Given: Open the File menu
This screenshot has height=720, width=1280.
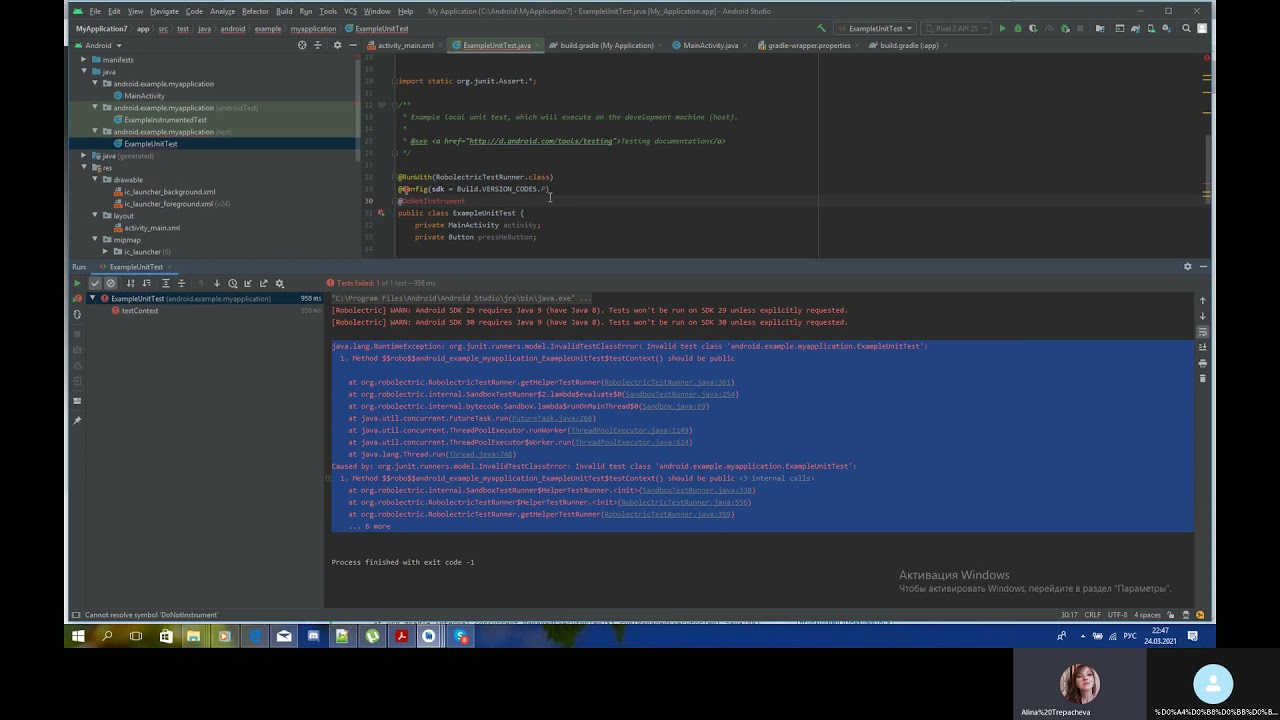Looking at the screenshot, I should tap(94, 11).
